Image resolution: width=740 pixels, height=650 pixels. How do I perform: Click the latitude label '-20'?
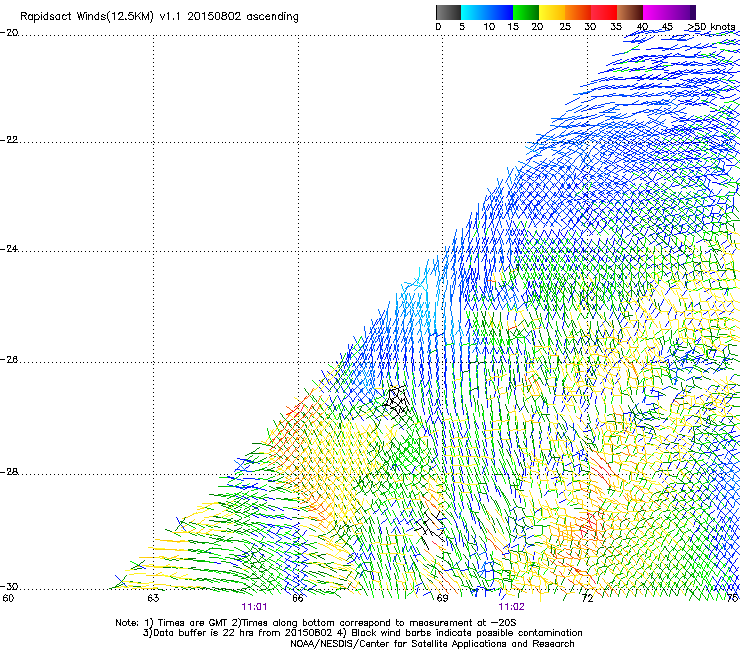(x=9, y=33)
